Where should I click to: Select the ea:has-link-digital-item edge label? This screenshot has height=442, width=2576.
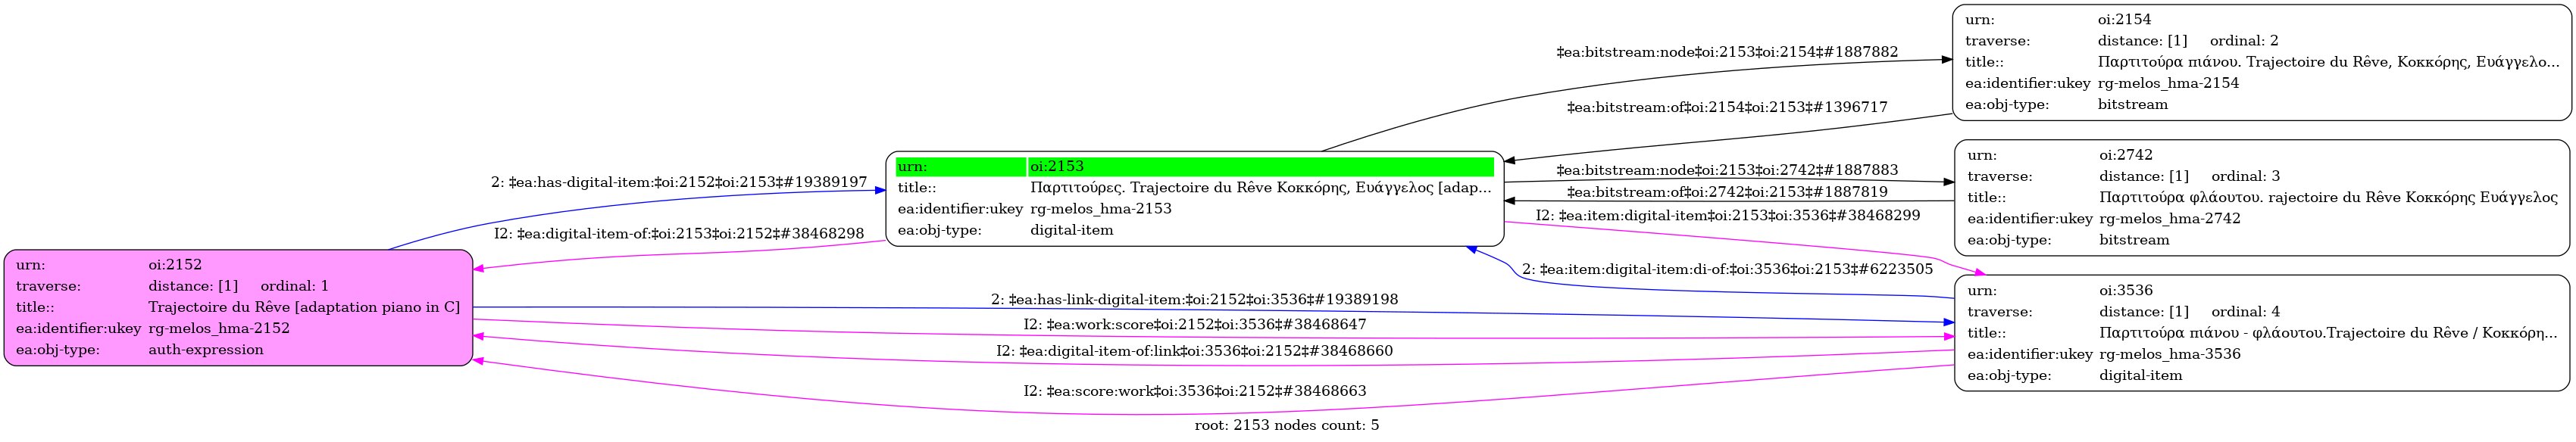pos(1194,299)
